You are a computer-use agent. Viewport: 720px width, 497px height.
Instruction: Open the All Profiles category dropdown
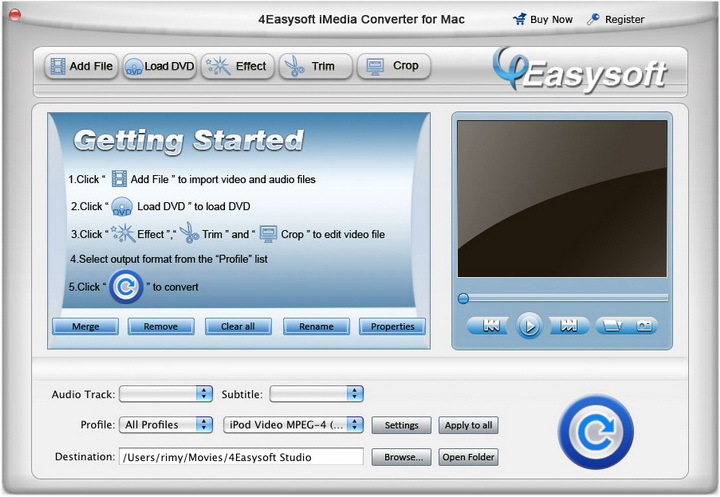tap(166, 424)
